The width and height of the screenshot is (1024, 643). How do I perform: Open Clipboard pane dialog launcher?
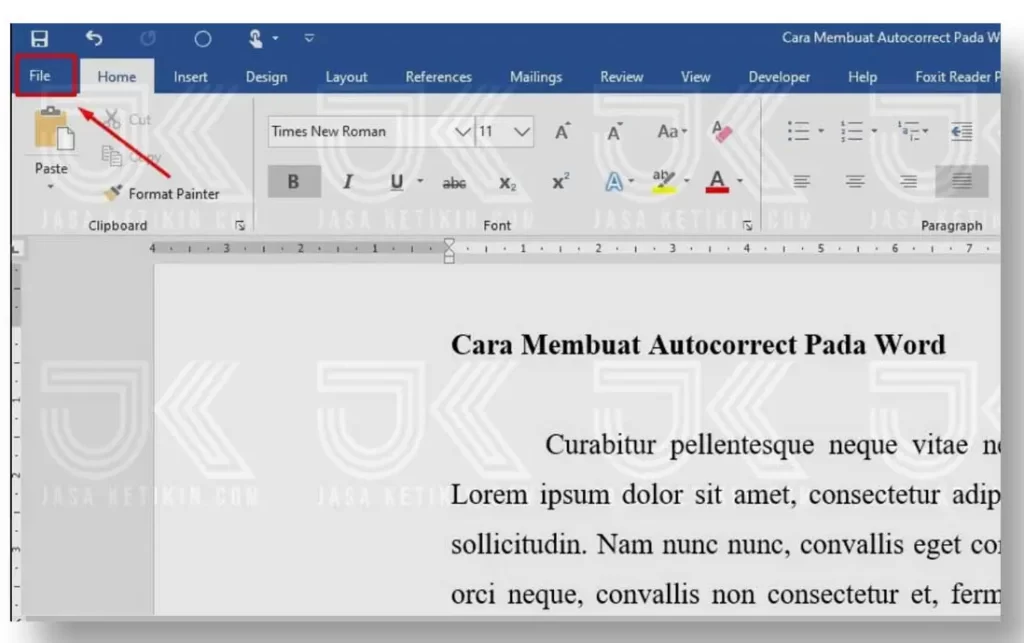coord(240,225)
